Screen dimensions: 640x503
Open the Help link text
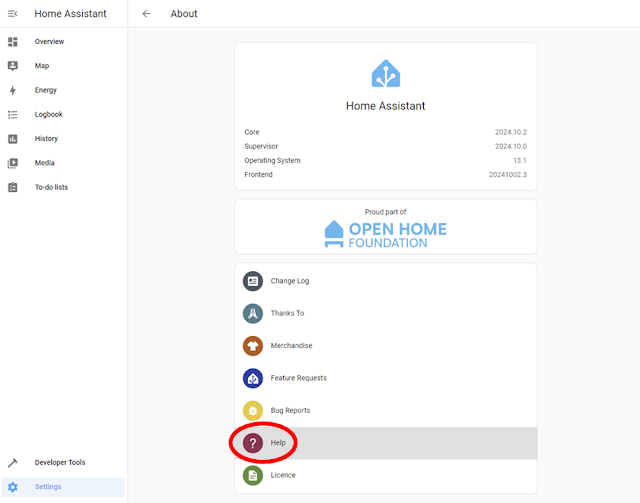(x=278, y=443)
